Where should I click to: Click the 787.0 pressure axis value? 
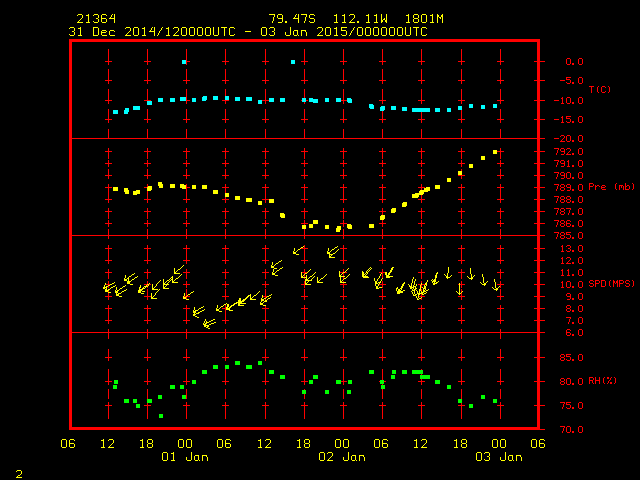click(x=568, y=212)
